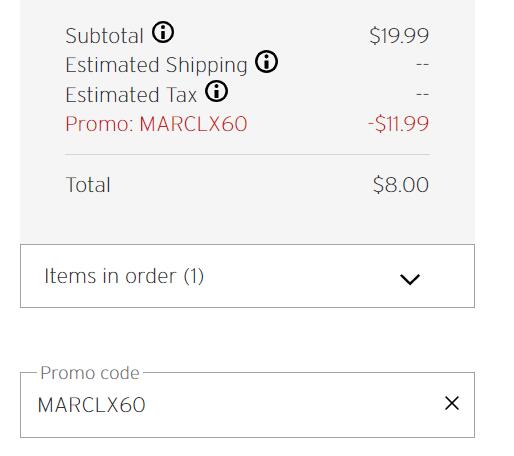Show the Estimated Tax info tooltip
Image resolution: width=514 pixels, height=456 pixels.
(216, 91)
